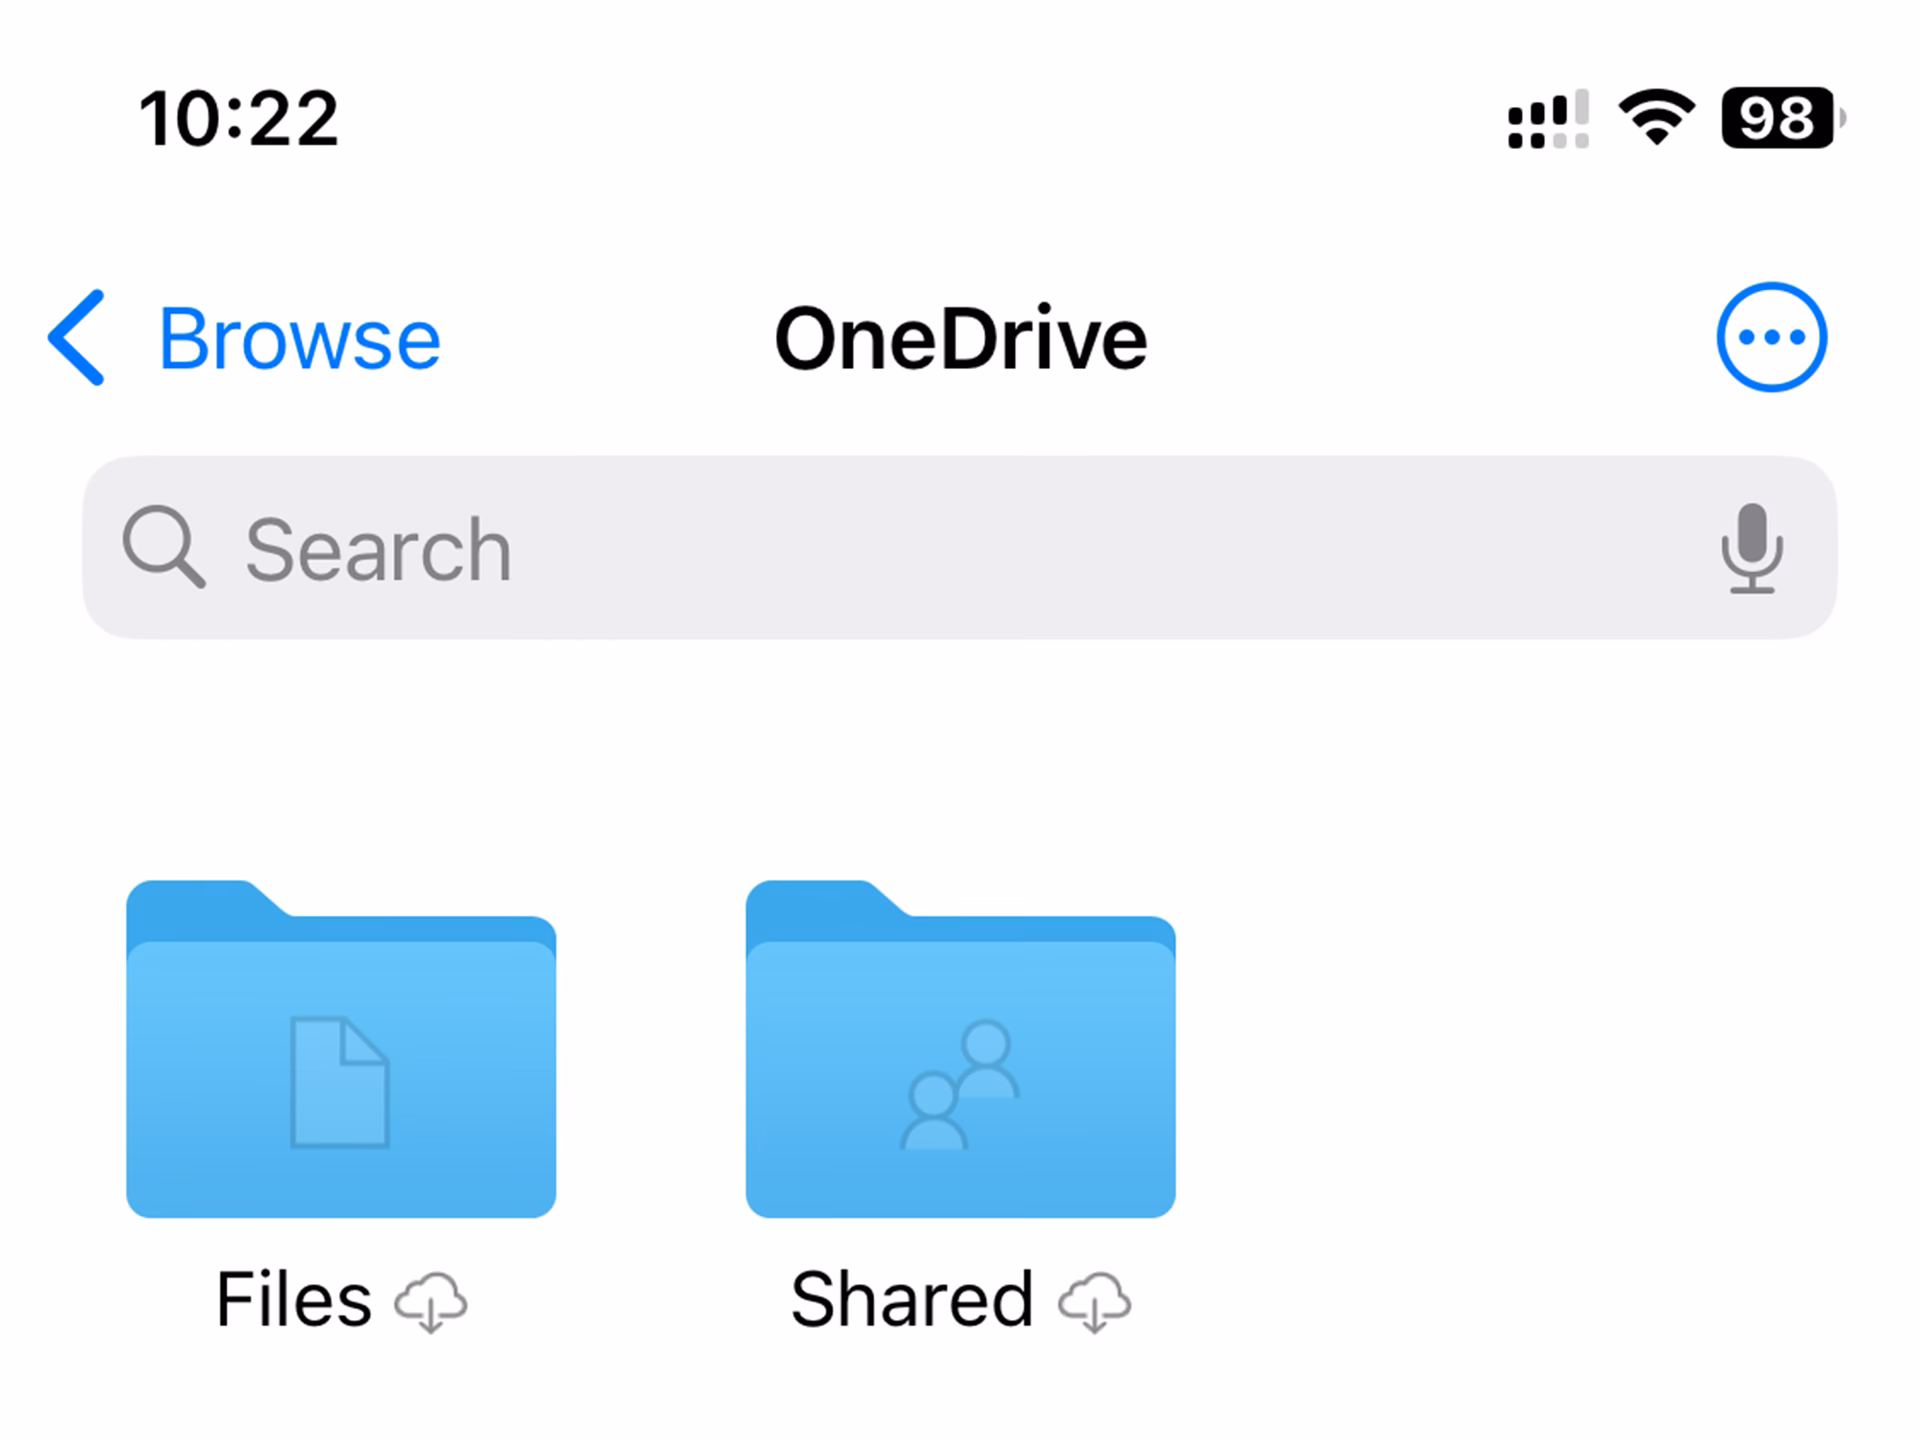Tap the battery 98 indicator
The image size is (1920, 1440).
pos(1783,118)
